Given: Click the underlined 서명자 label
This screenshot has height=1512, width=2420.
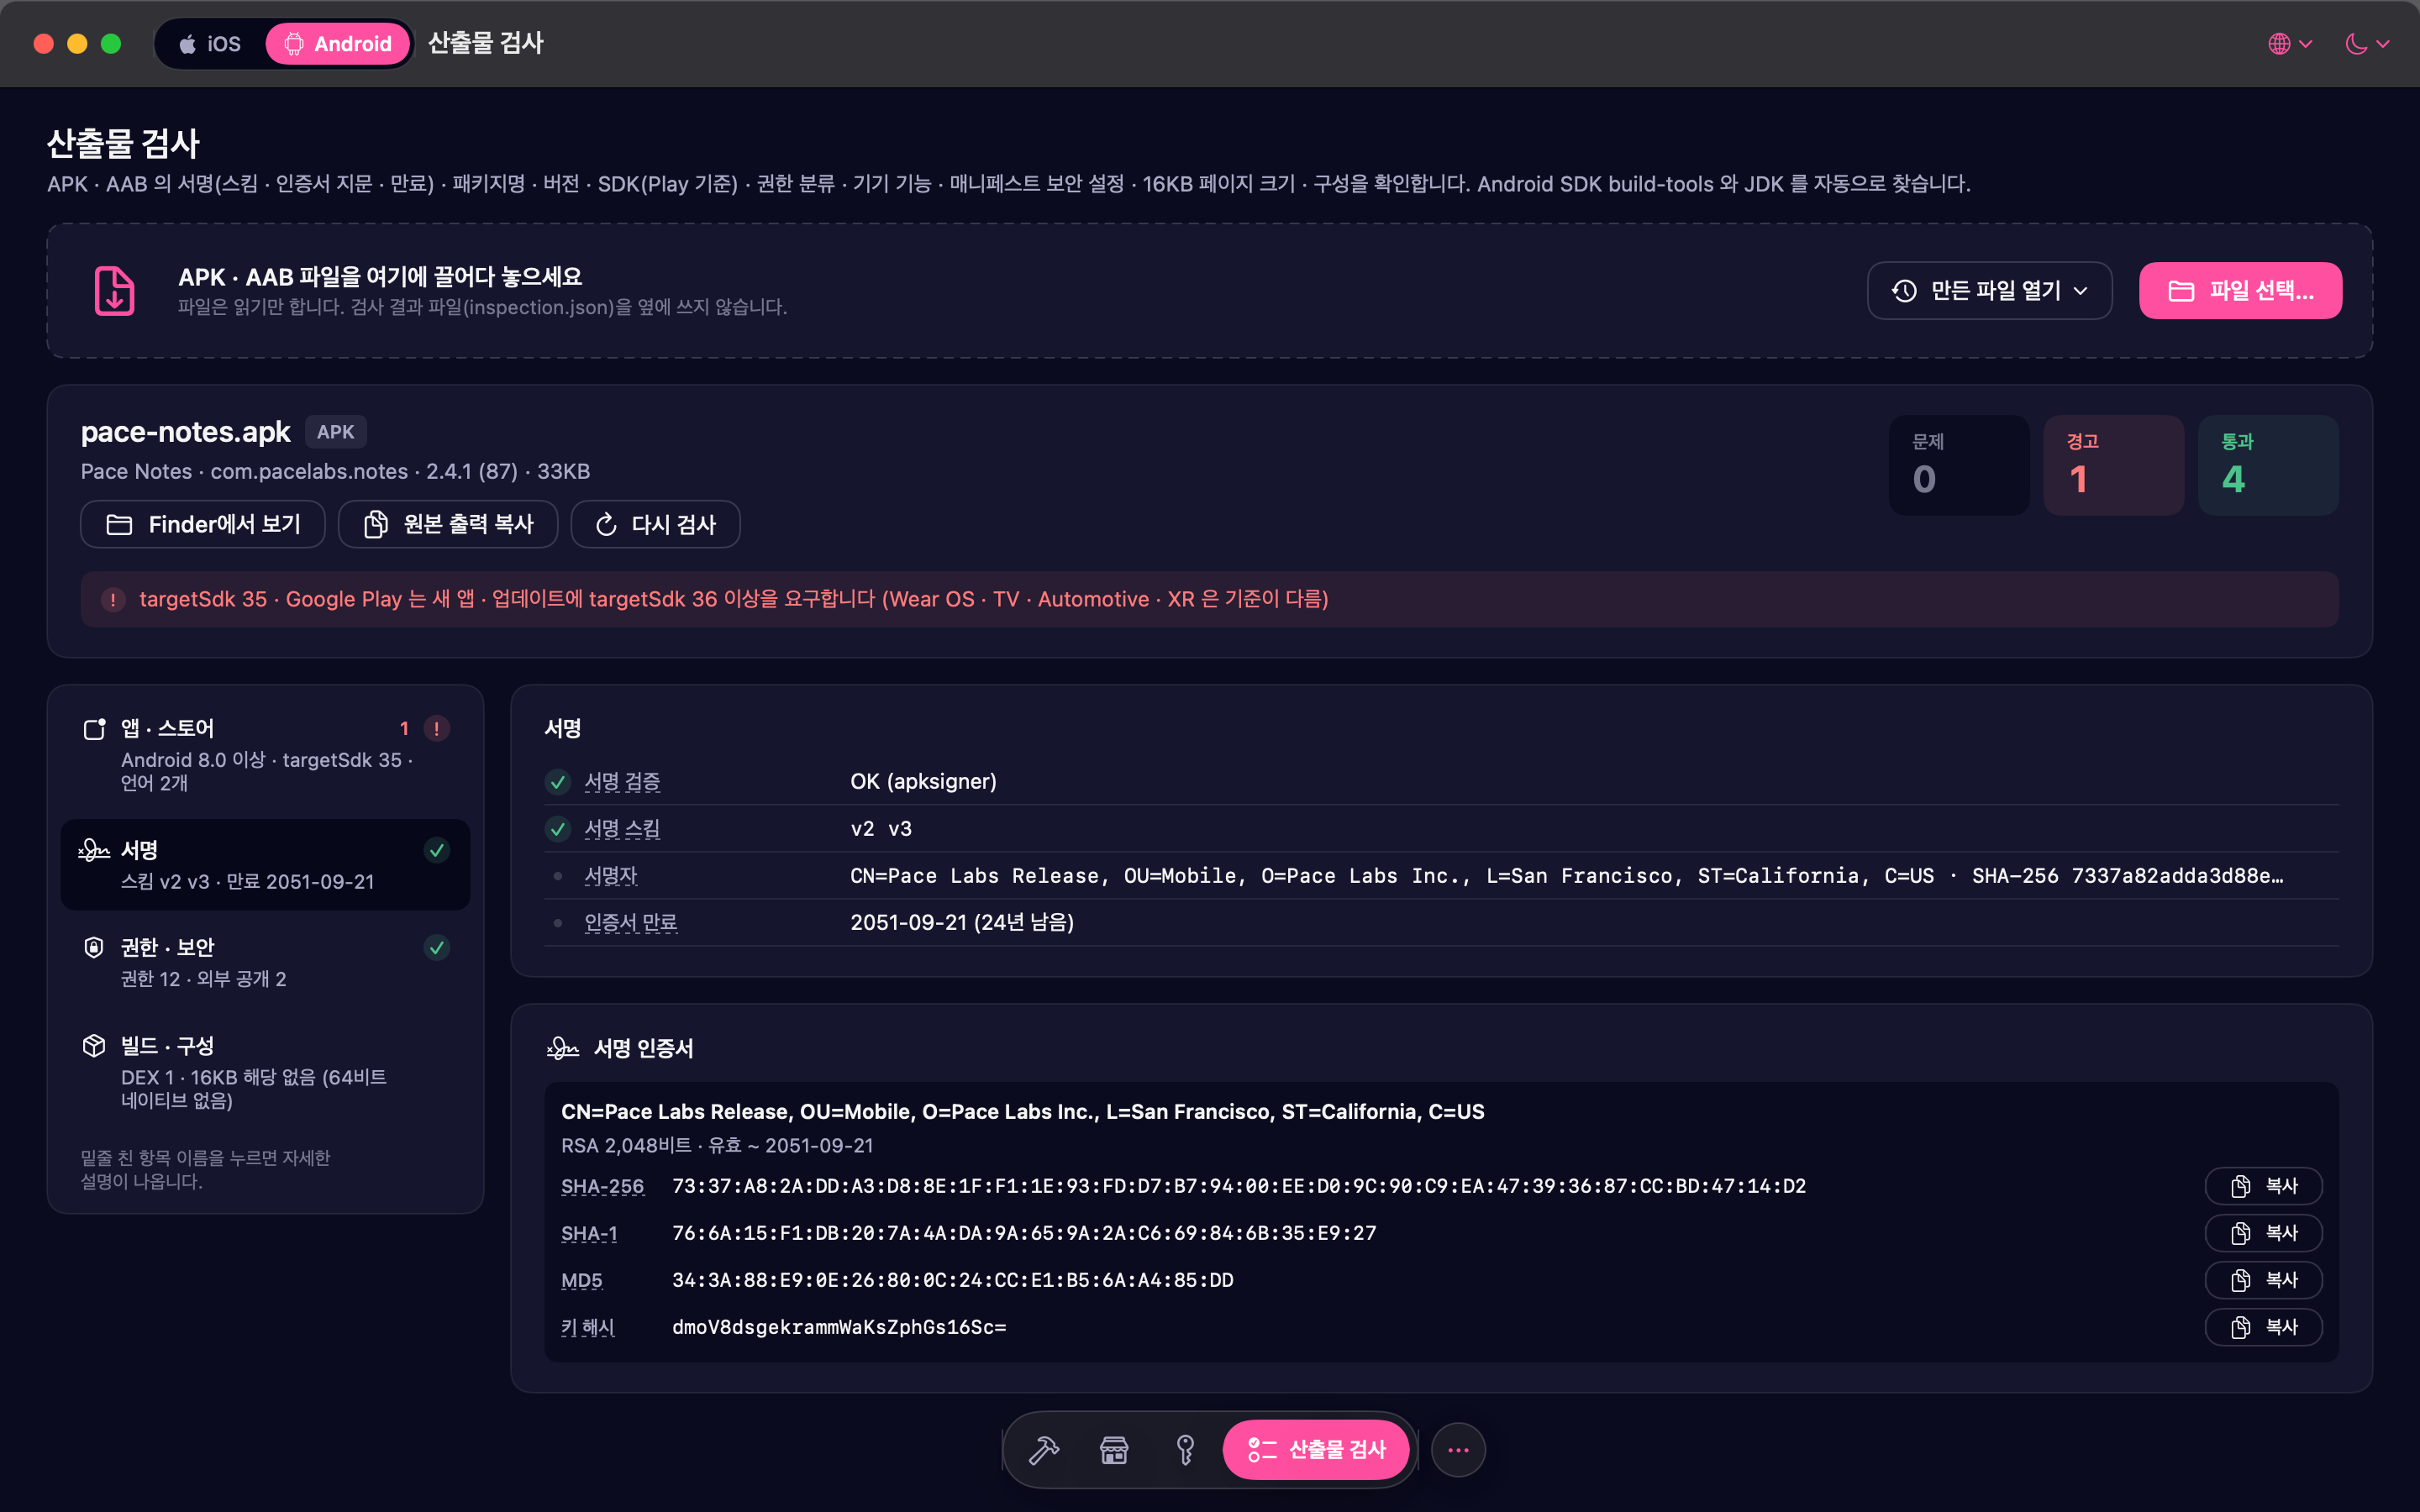Looking at the screenshot, I should (x=611, y=875).
